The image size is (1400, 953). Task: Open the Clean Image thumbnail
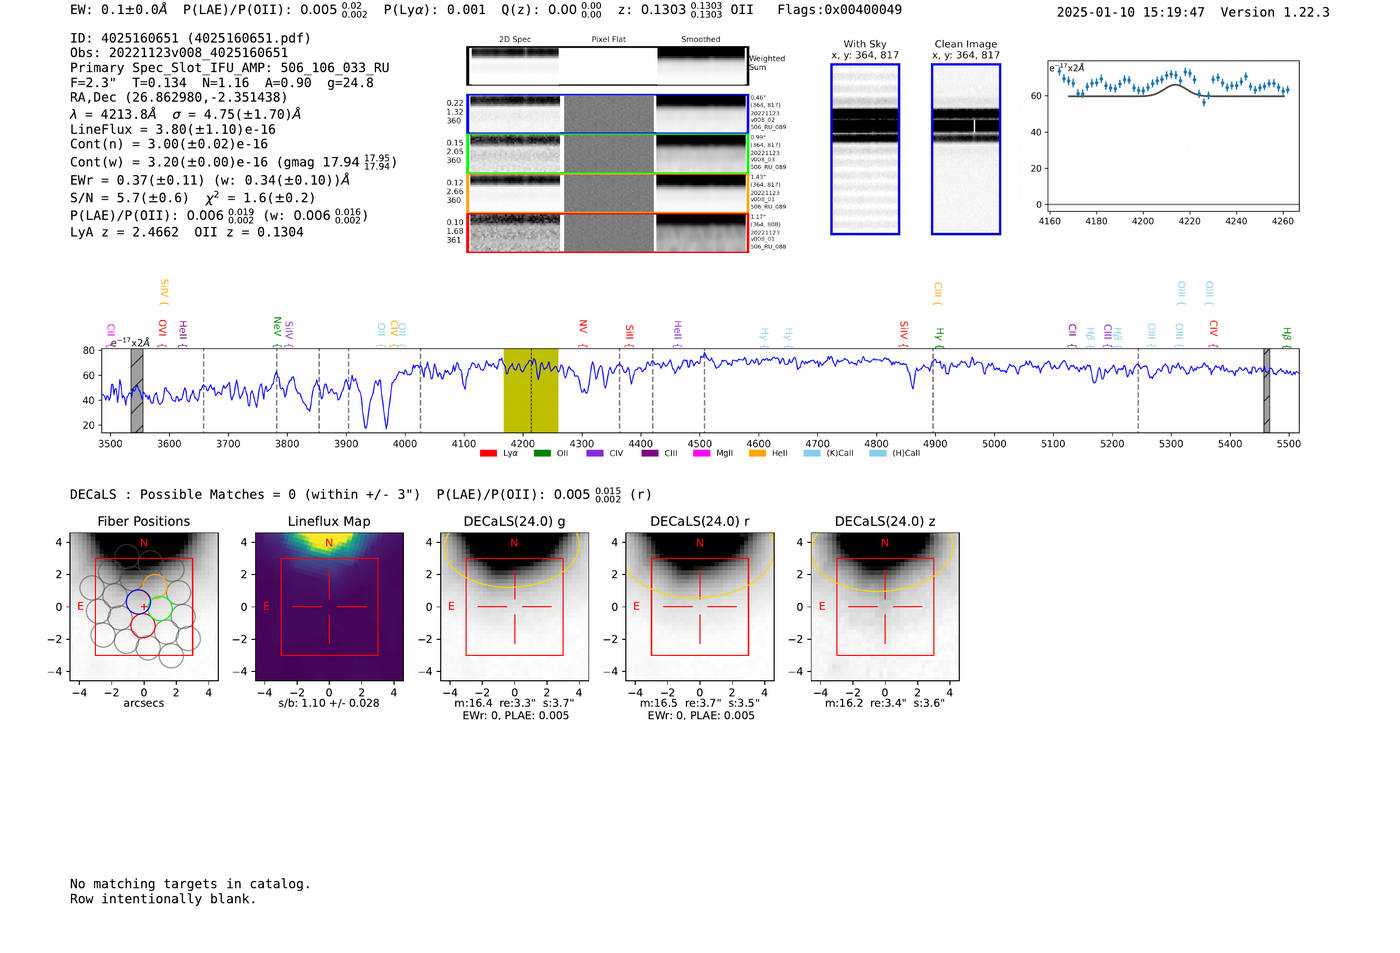tap(965, 149)
